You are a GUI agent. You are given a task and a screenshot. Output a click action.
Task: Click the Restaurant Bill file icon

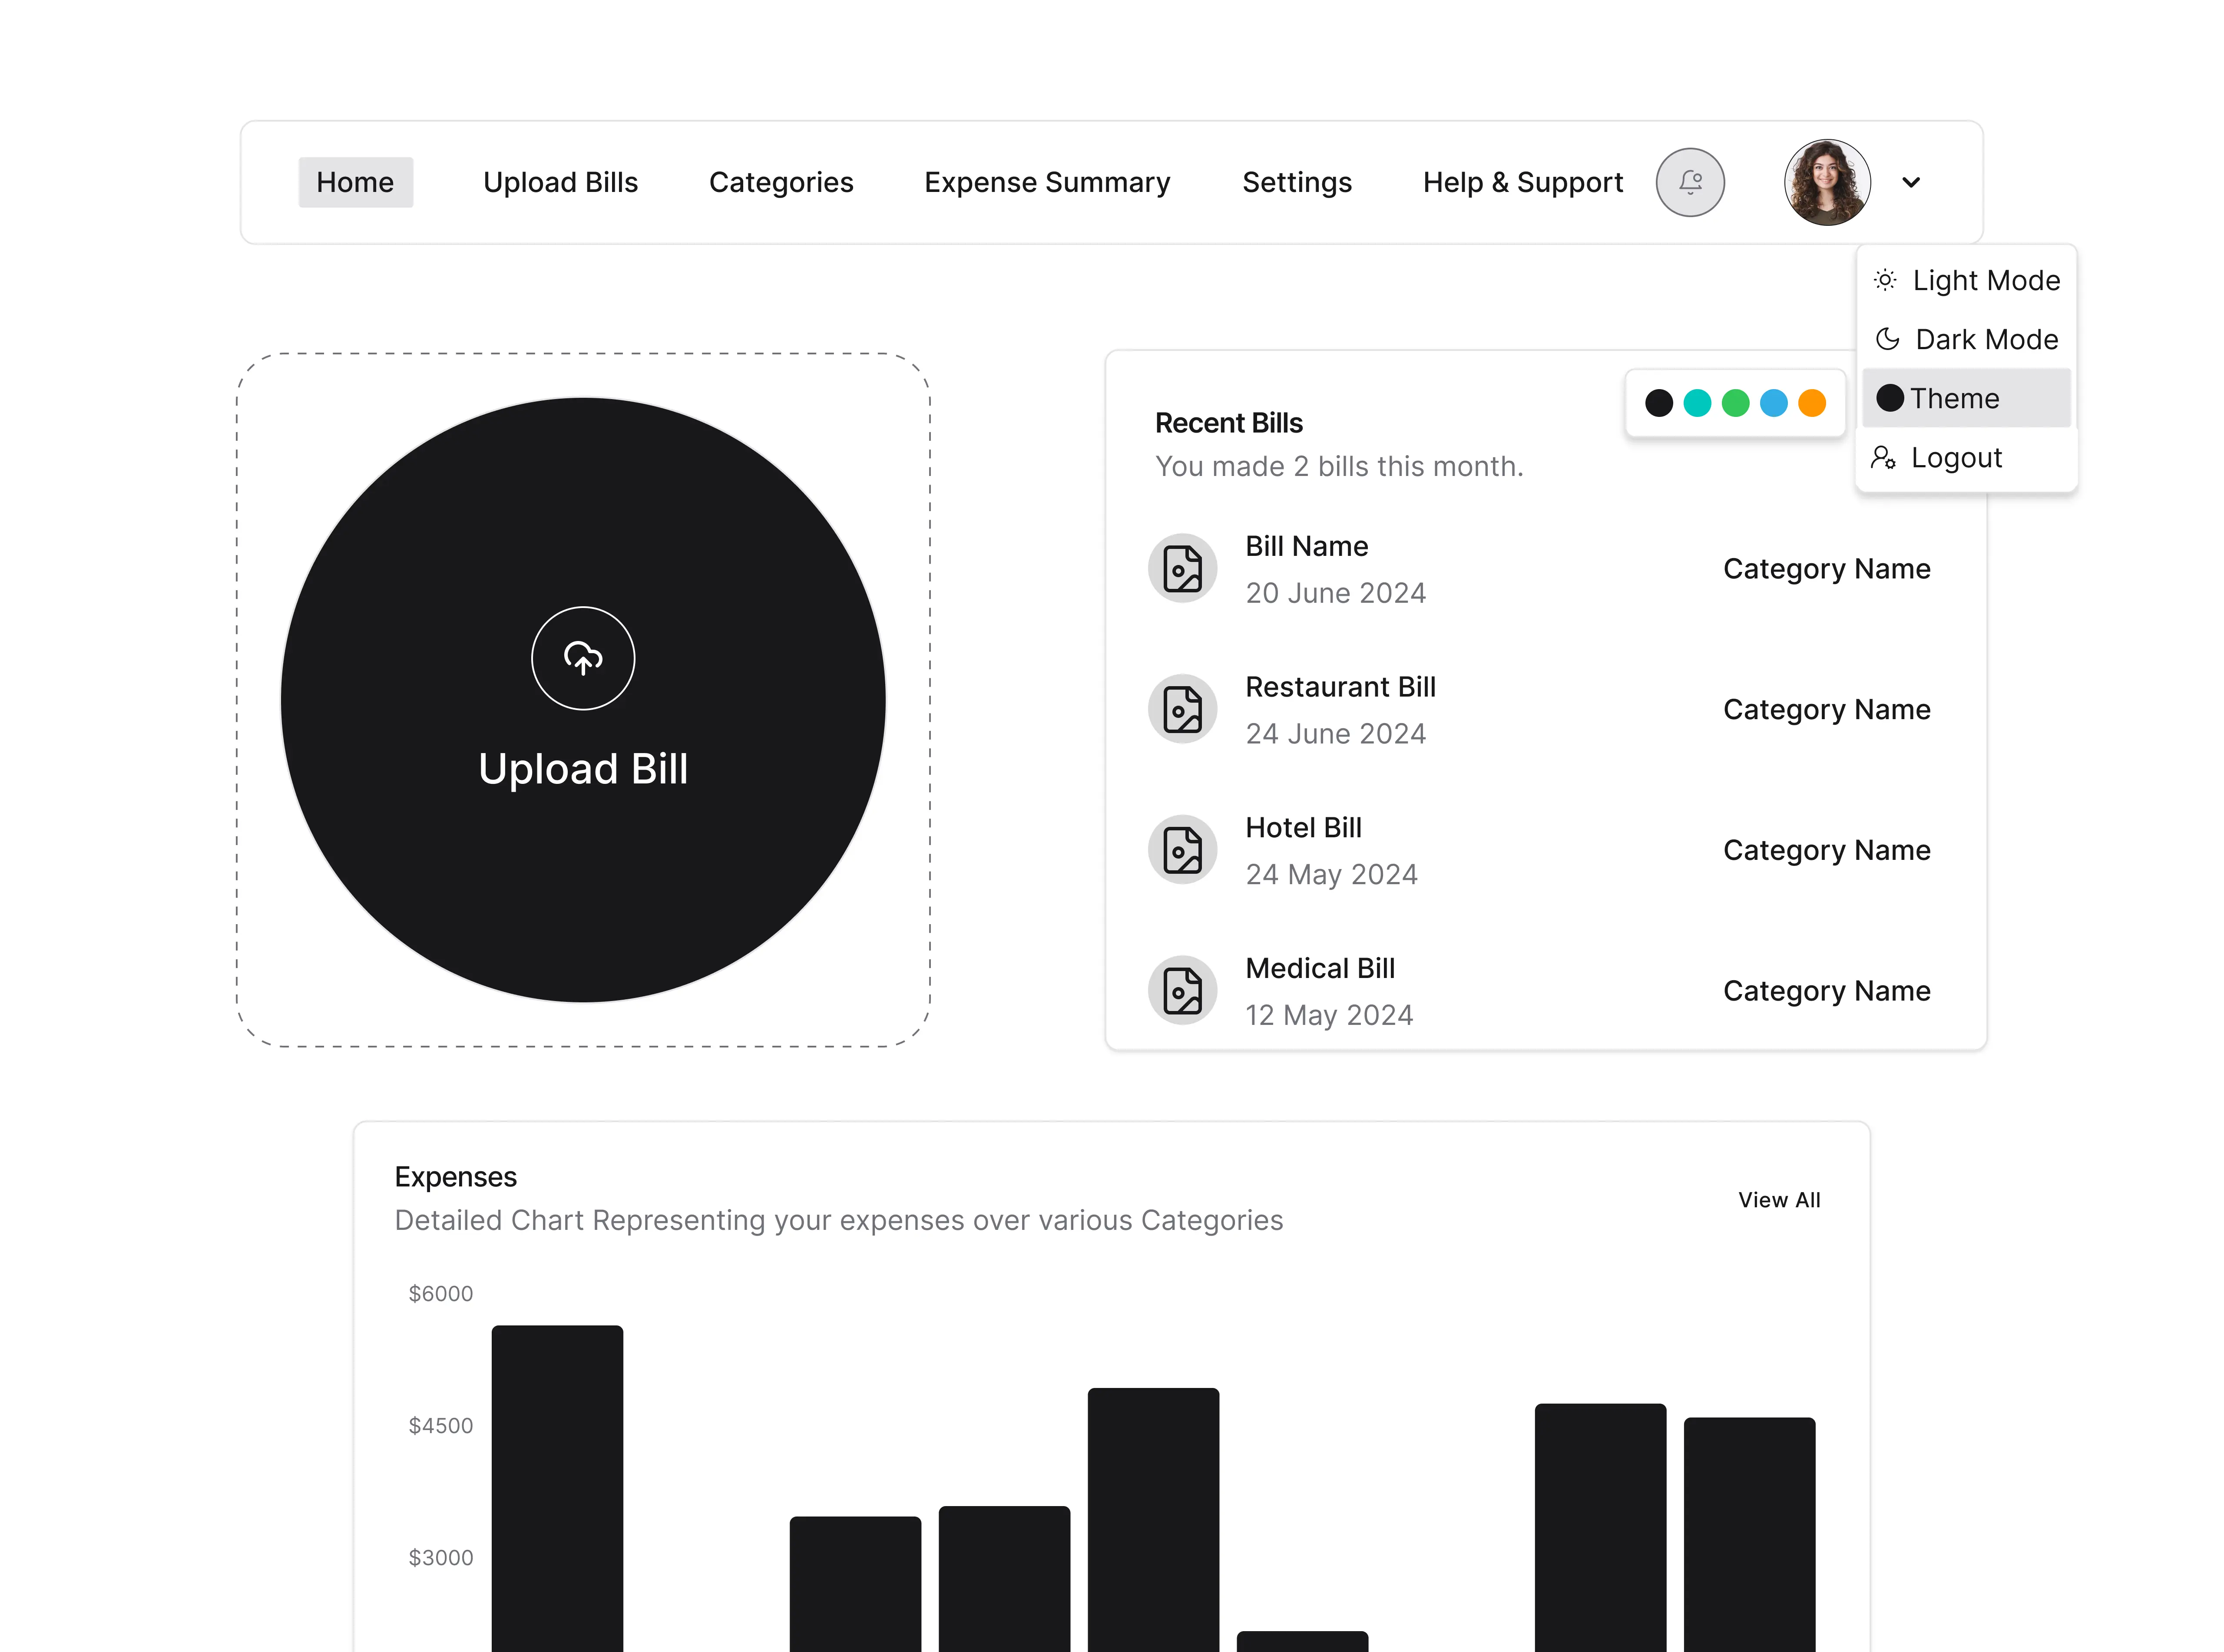(x=1182, y=709)
